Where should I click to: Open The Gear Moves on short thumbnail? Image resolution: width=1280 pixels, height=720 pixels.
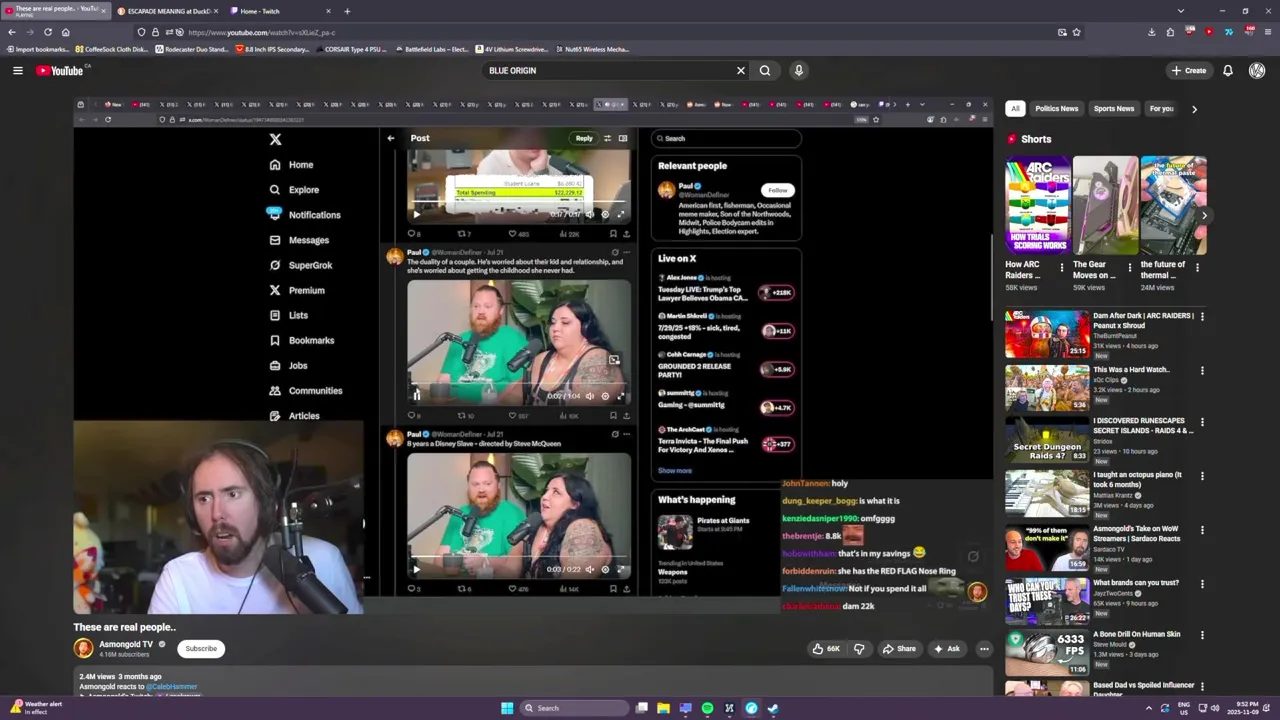click(x=1105, y=205)
